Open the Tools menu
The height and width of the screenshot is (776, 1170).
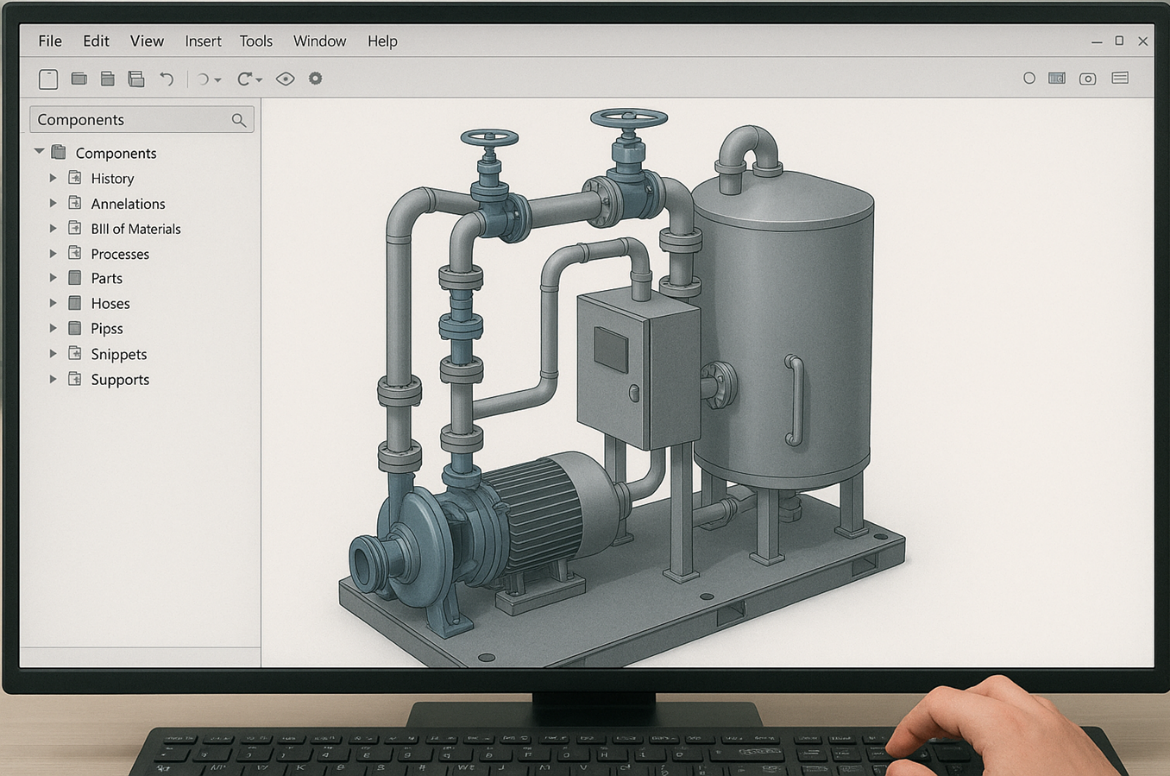pyautogui.click(x=256, y=41)
